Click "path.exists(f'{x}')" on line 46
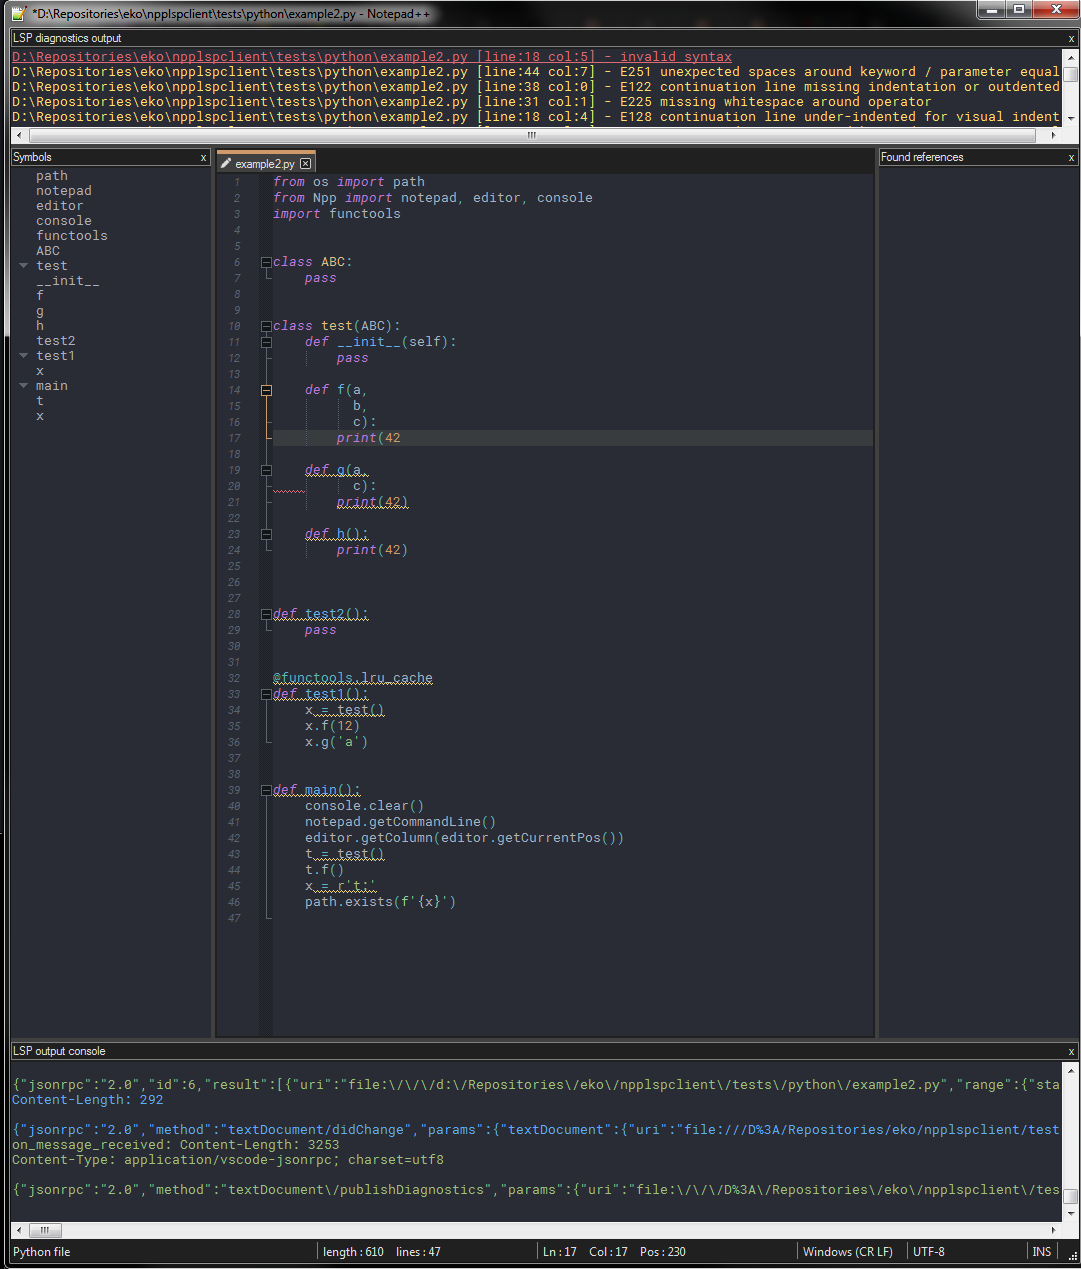The image size is (1081, 1269). [x=381, y=902]
